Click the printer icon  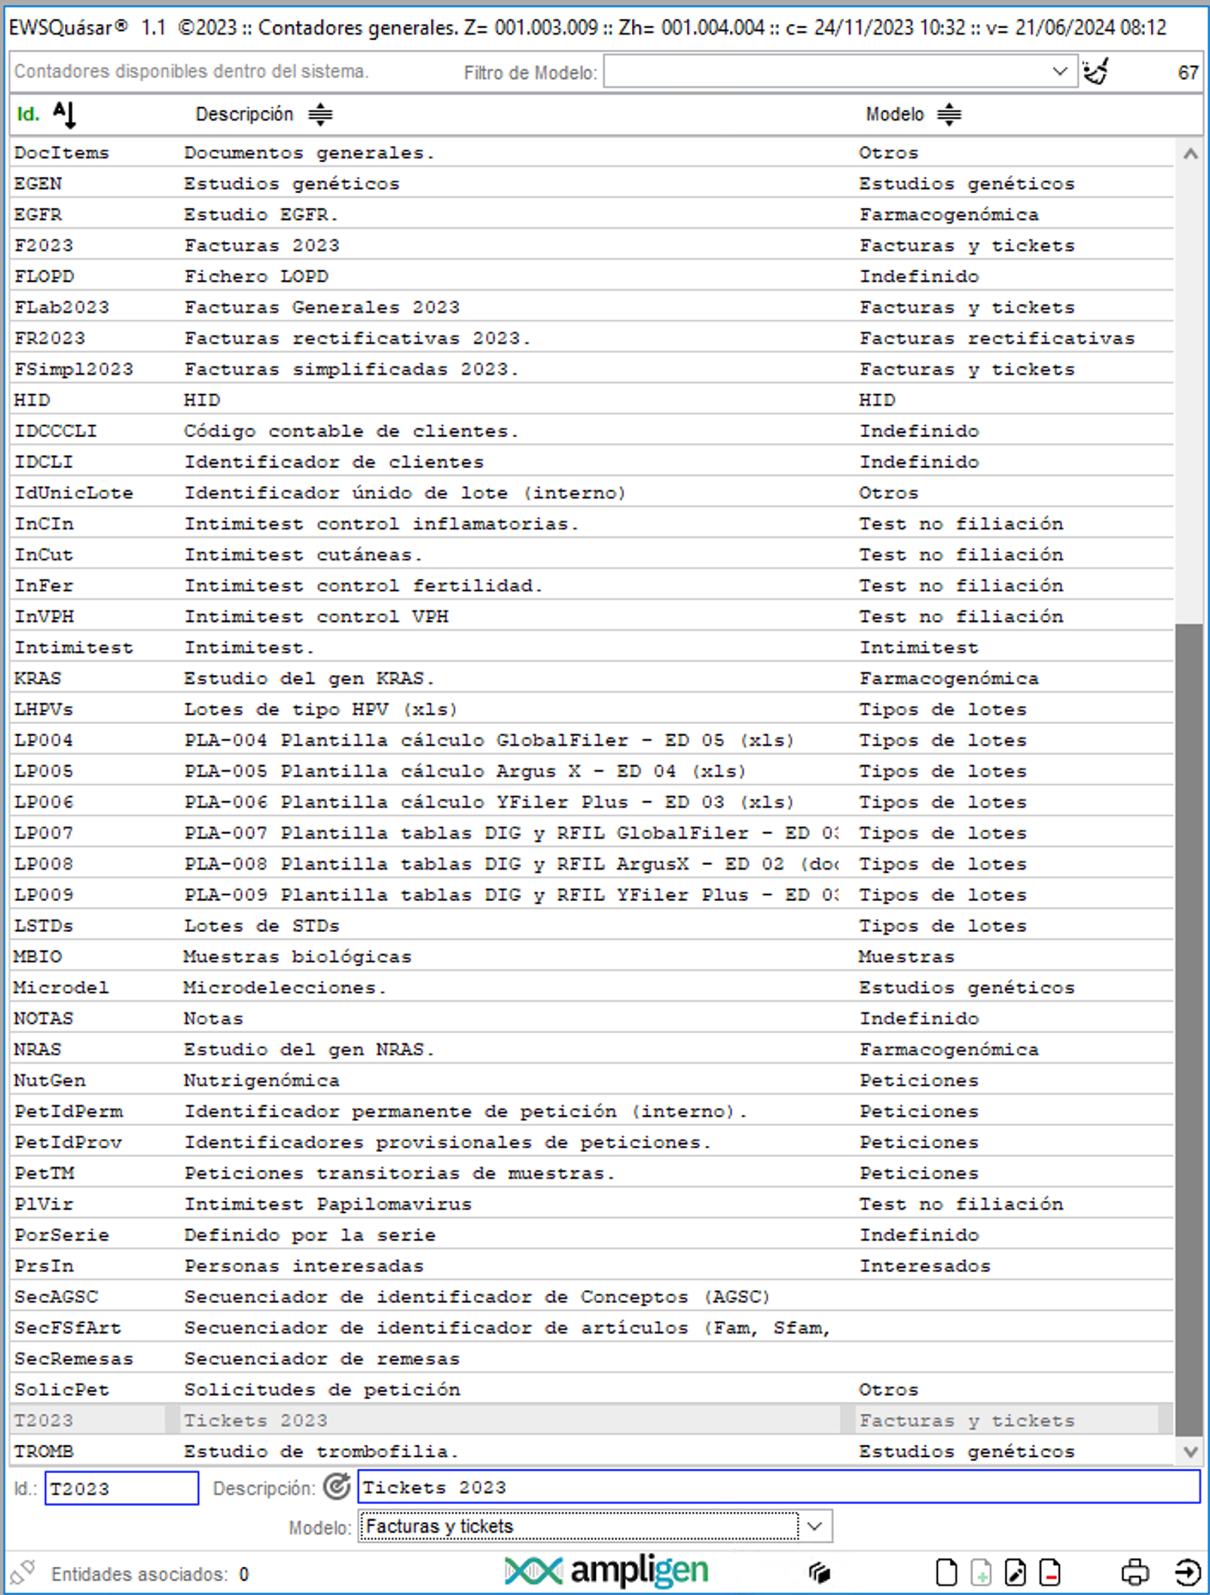pos(1135,1572)
